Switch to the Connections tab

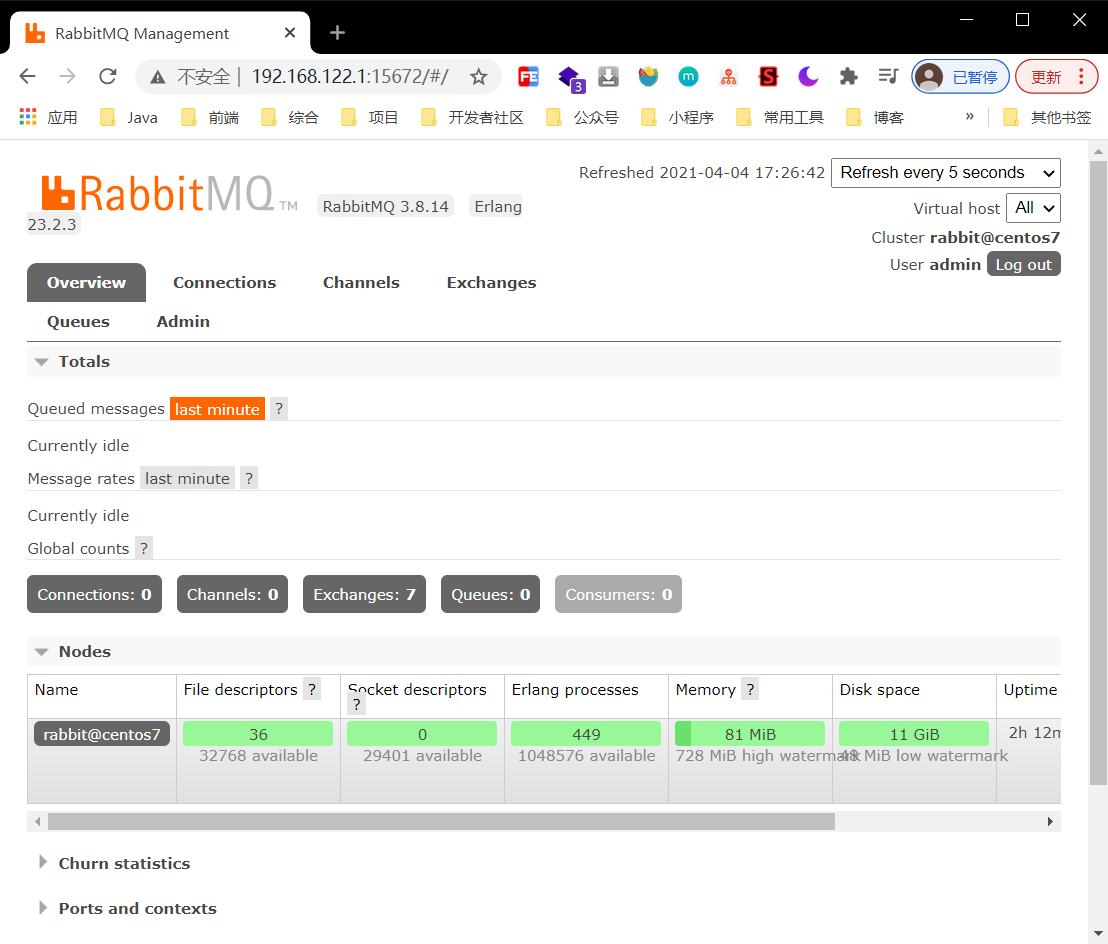tap(224, 283)
